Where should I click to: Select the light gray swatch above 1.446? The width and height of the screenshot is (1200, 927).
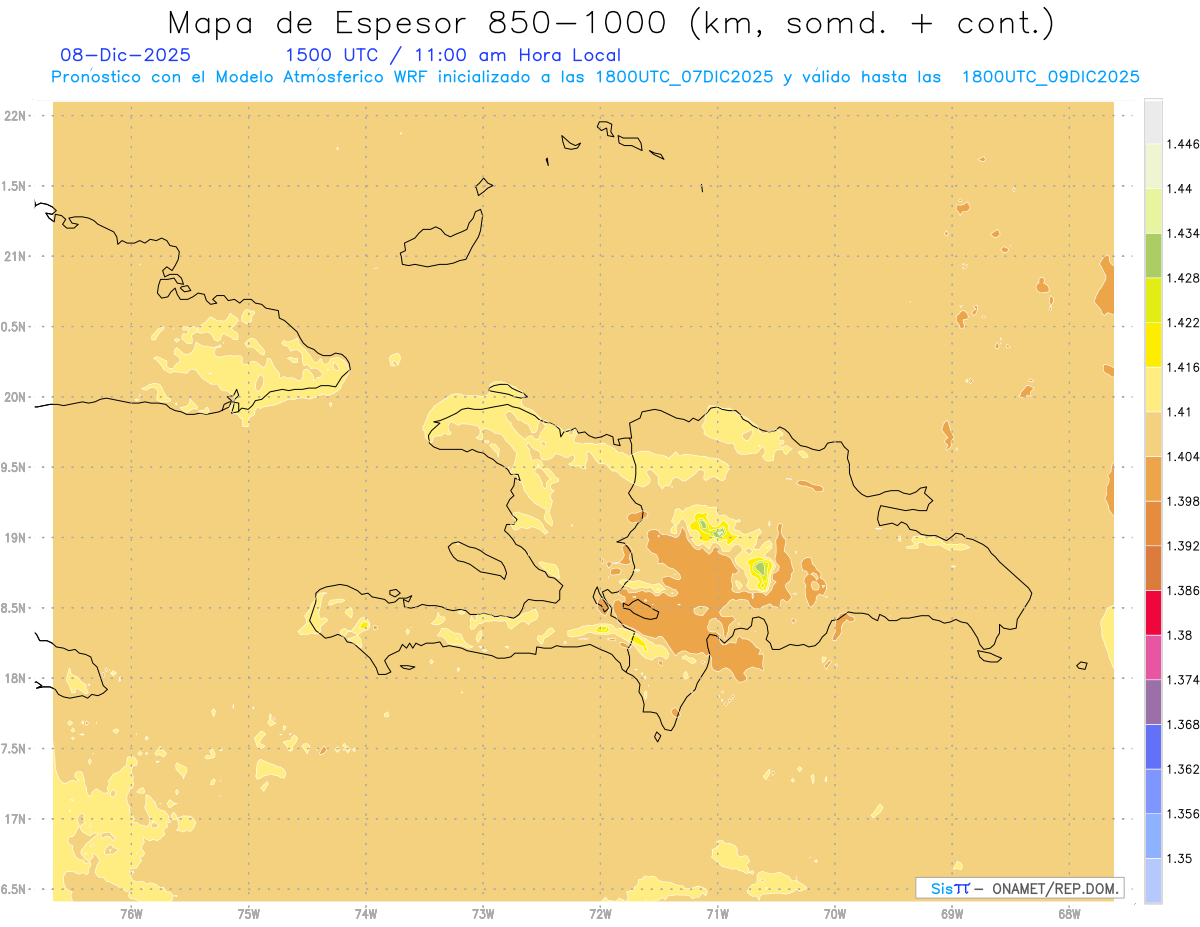(1153, 121)
